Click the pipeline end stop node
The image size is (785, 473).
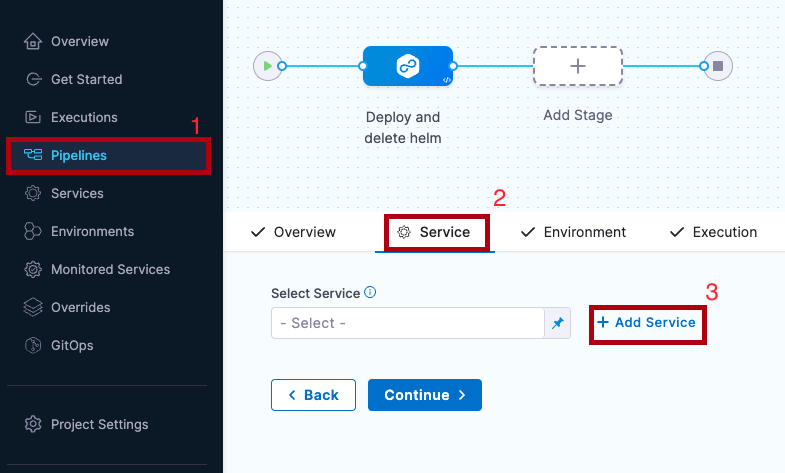[x=718, y=66]
